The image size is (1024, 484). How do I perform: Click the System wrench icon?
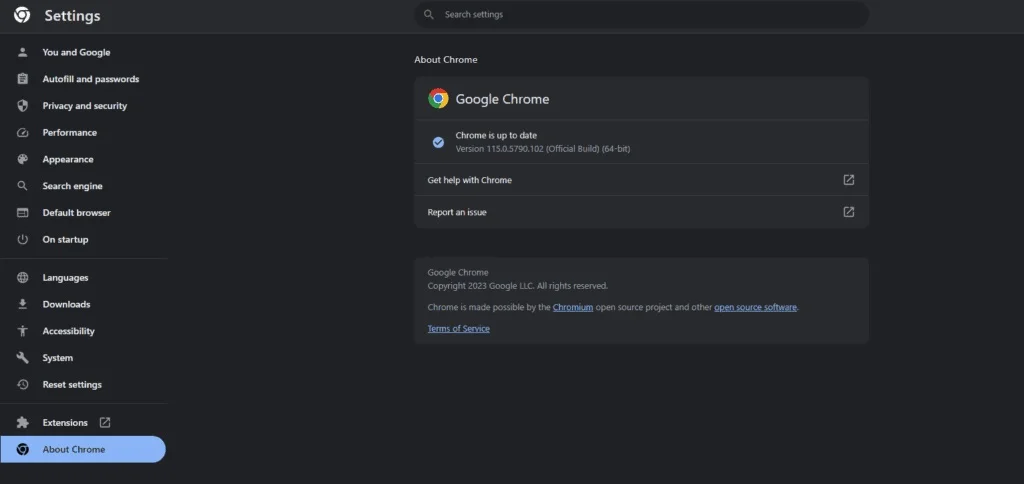click(x=22, y=358)
